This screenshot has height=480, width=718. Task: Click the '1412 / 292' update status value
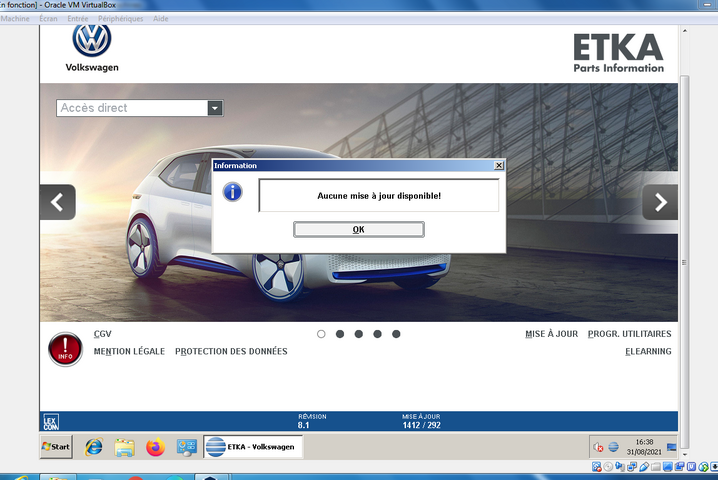tap(421, 425)
